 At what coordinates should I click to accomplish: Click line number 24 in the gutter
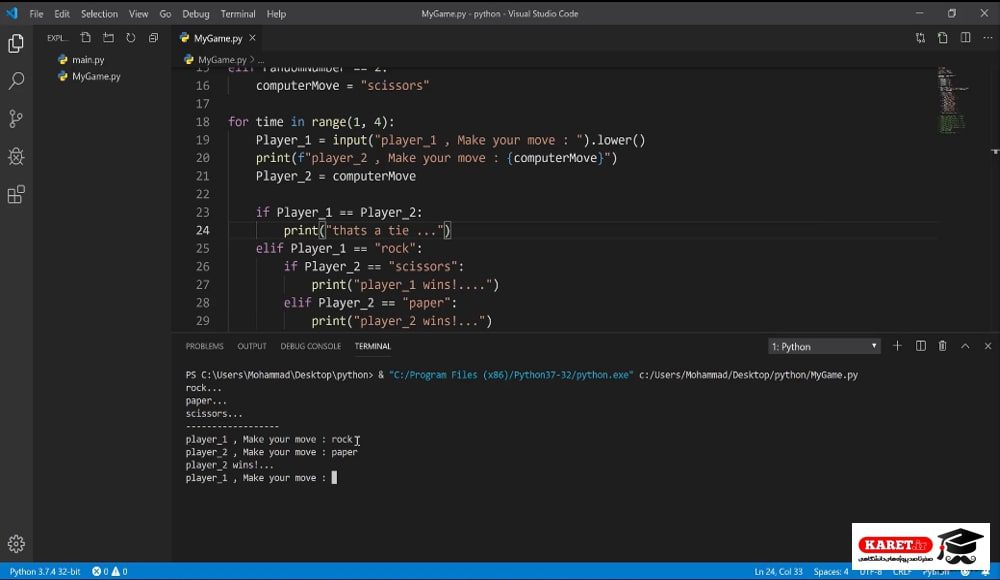(202, 230)
